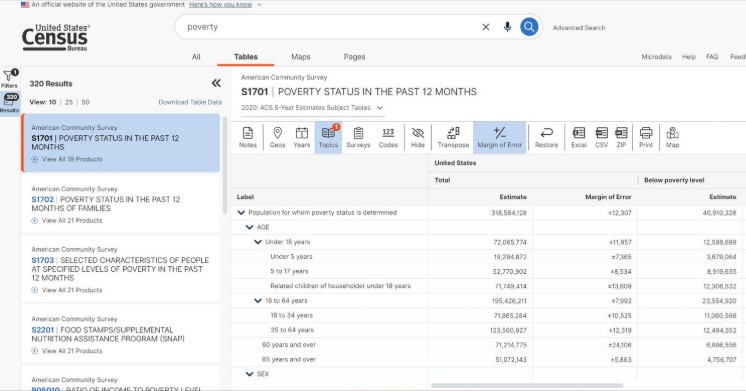This screenshot has height=391, width=746.
Task: Export the table to Excel
Action: coord(579,137)
